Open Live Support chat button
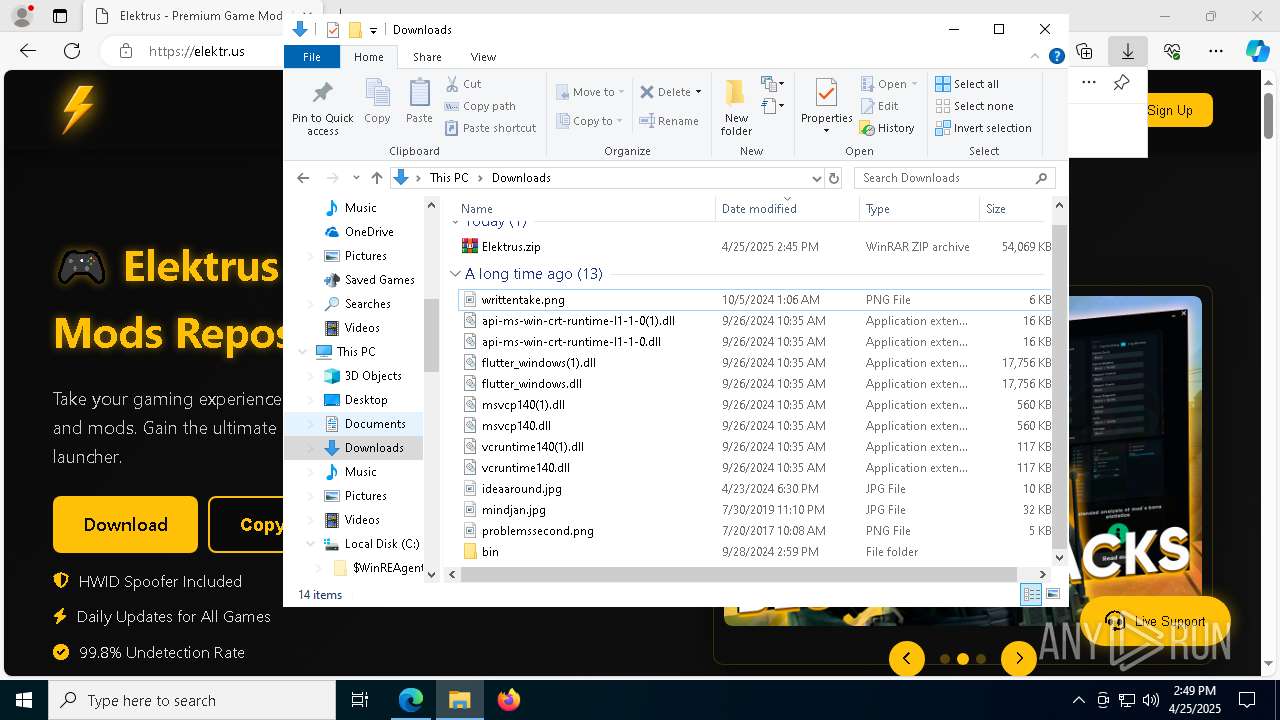Viewport: 1280px width, 720px height. 1154,621
